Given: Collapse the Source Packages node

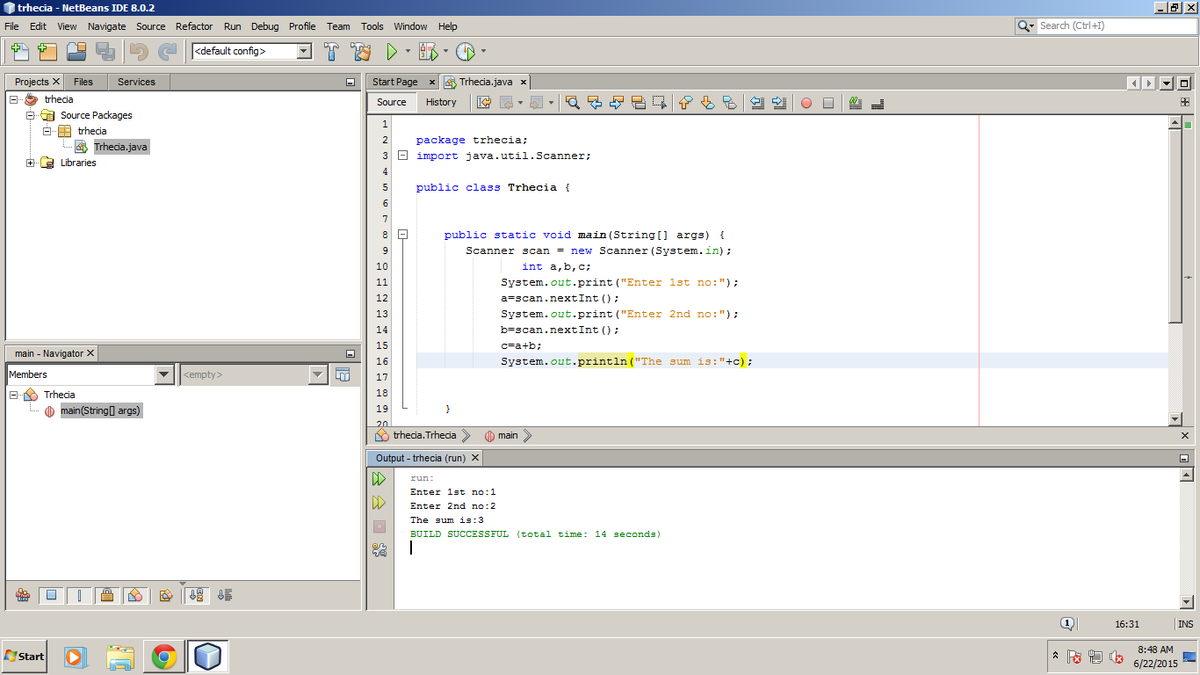Looking at the screenshot, I should (31, 115).
